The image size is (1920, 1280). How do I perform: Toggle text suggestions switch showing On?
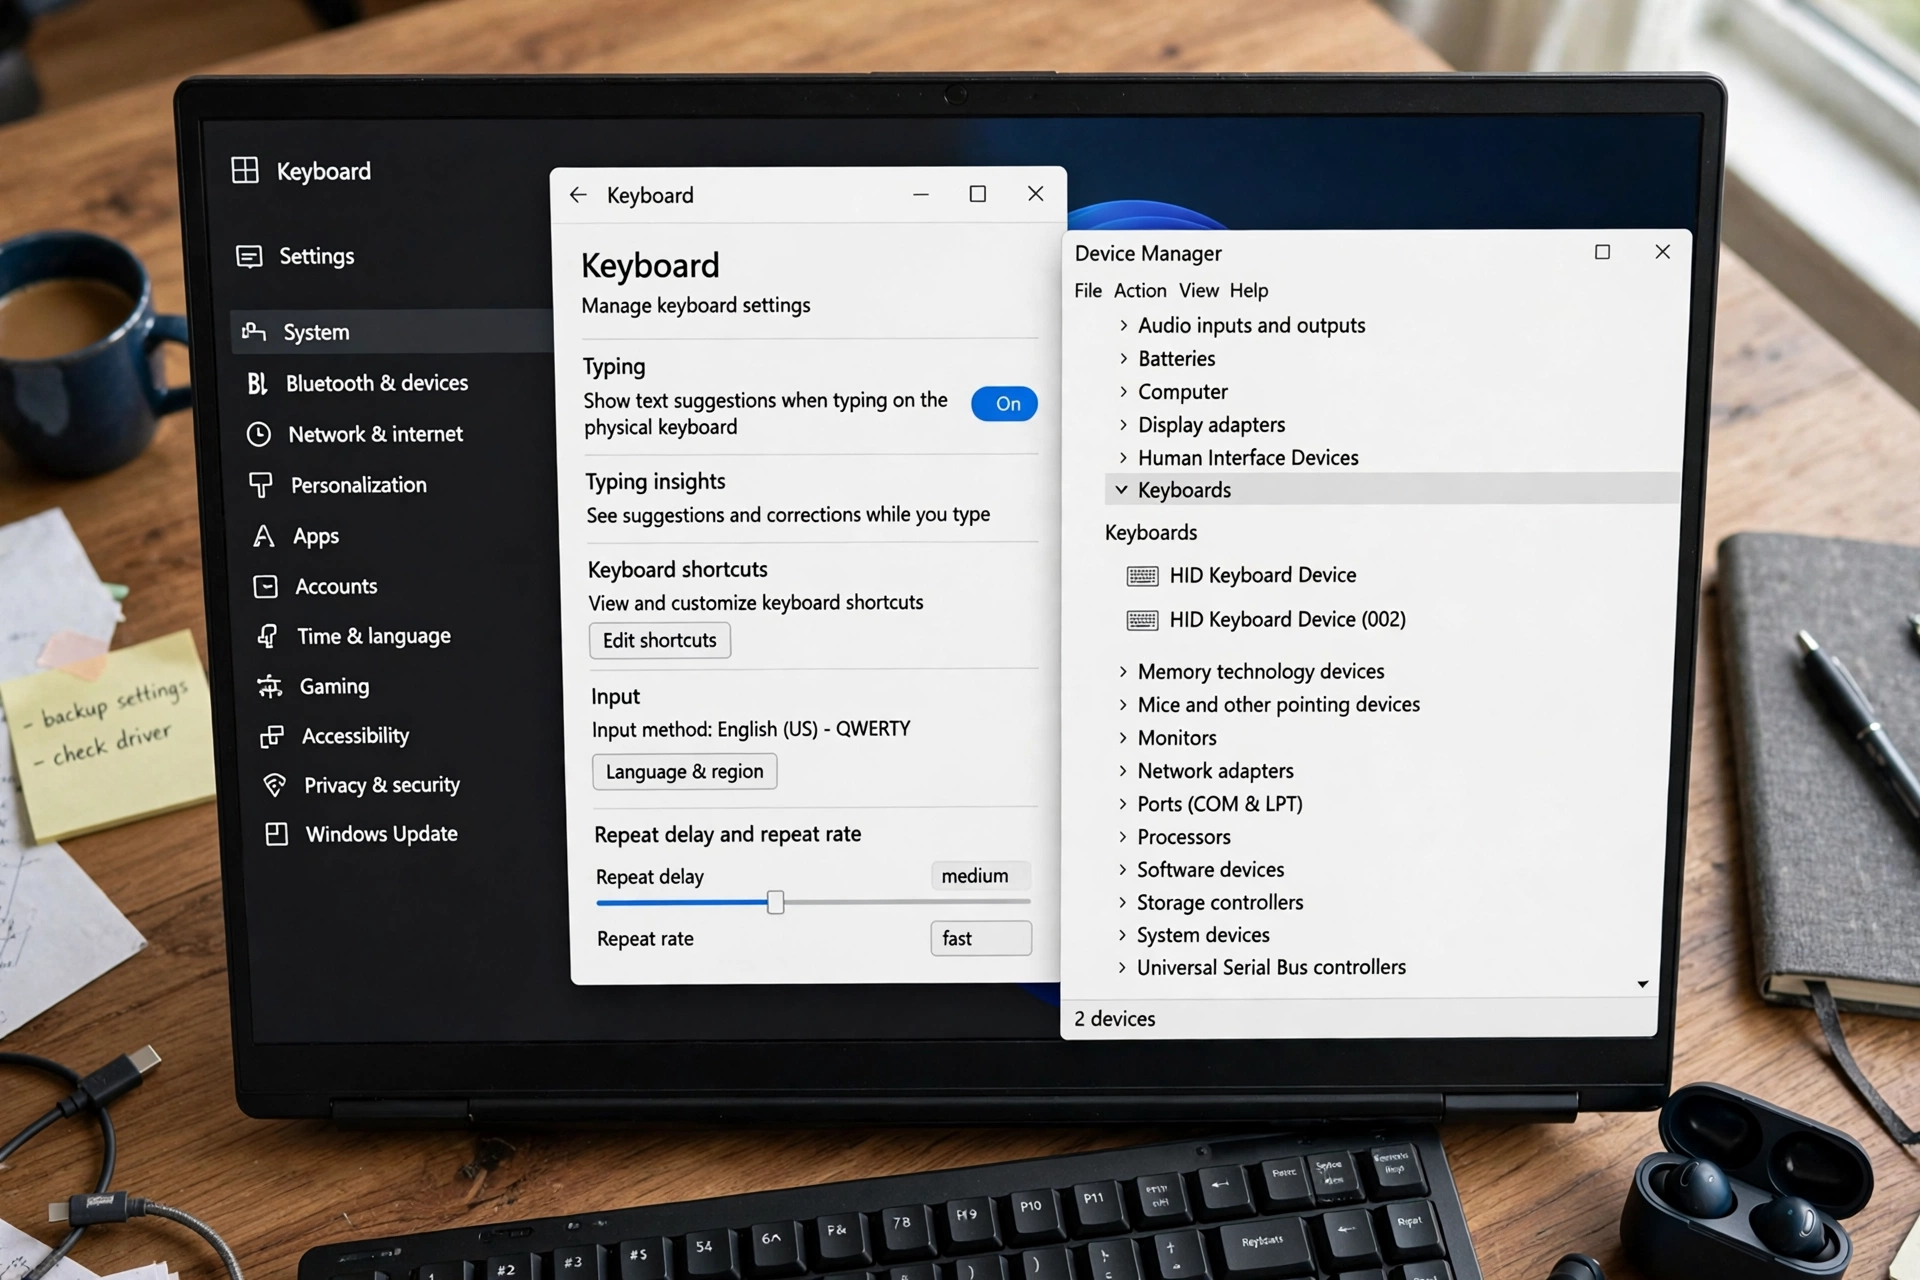tap(1004, 404)
